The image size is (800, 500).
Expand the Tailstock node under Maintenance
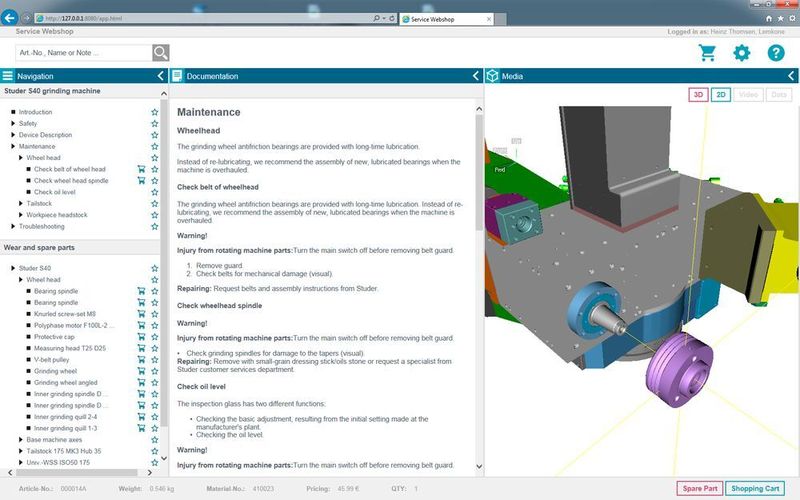(x=21, y=203)
